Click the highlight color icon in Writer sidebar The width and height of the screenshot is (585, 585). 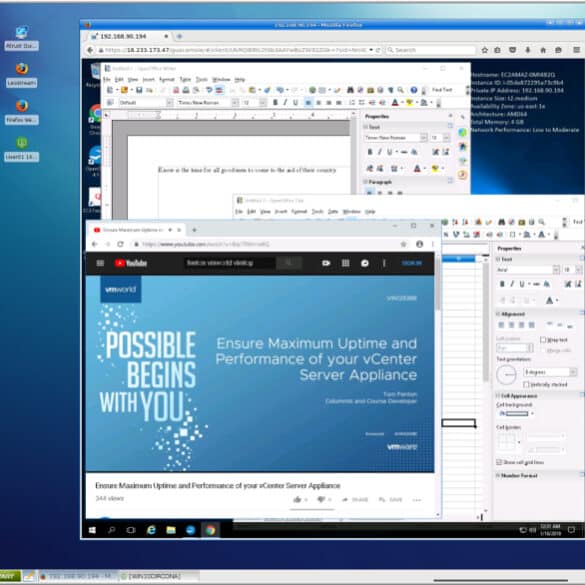pyautogui.click(x=435, y=168)
